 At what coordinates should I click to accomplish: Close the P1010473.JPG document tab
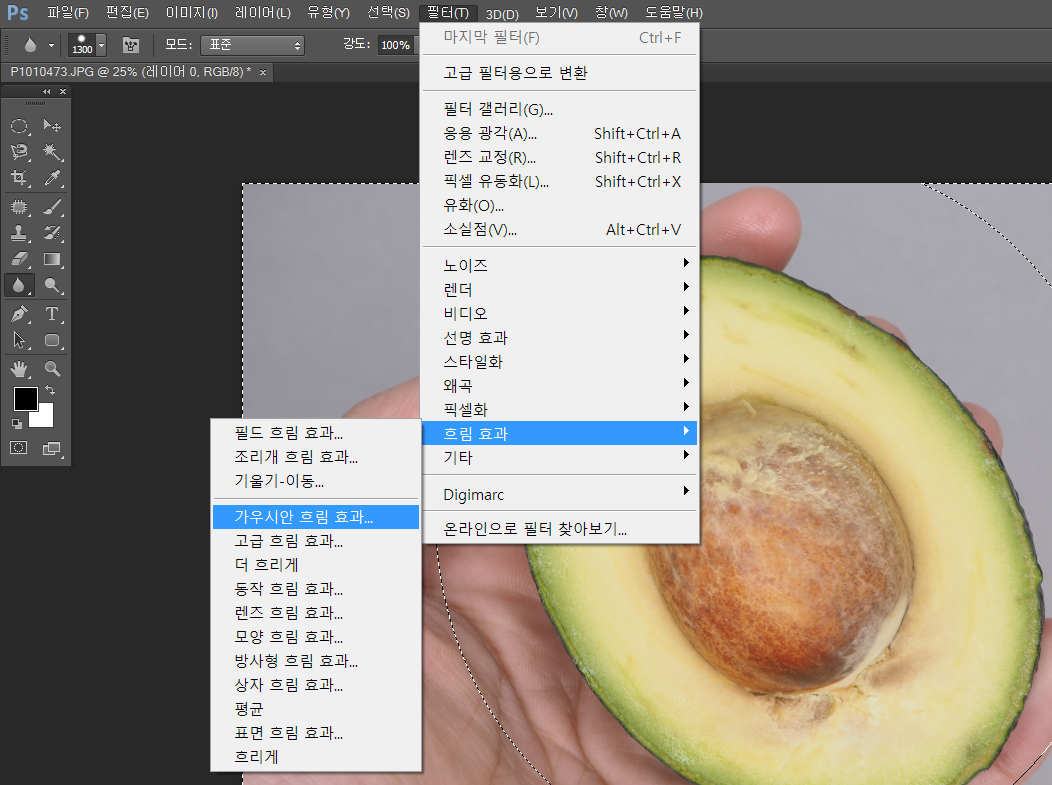(263, 72)
